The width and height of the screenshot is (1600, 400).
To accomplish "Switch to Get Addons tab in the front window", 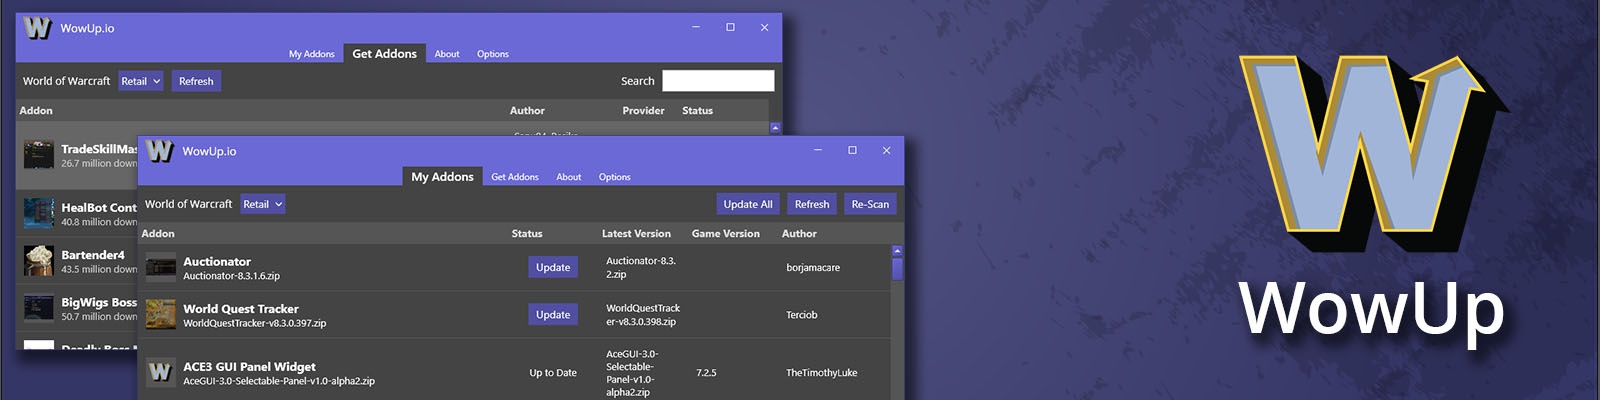I will pyautogui.click(x=514, y=177).
